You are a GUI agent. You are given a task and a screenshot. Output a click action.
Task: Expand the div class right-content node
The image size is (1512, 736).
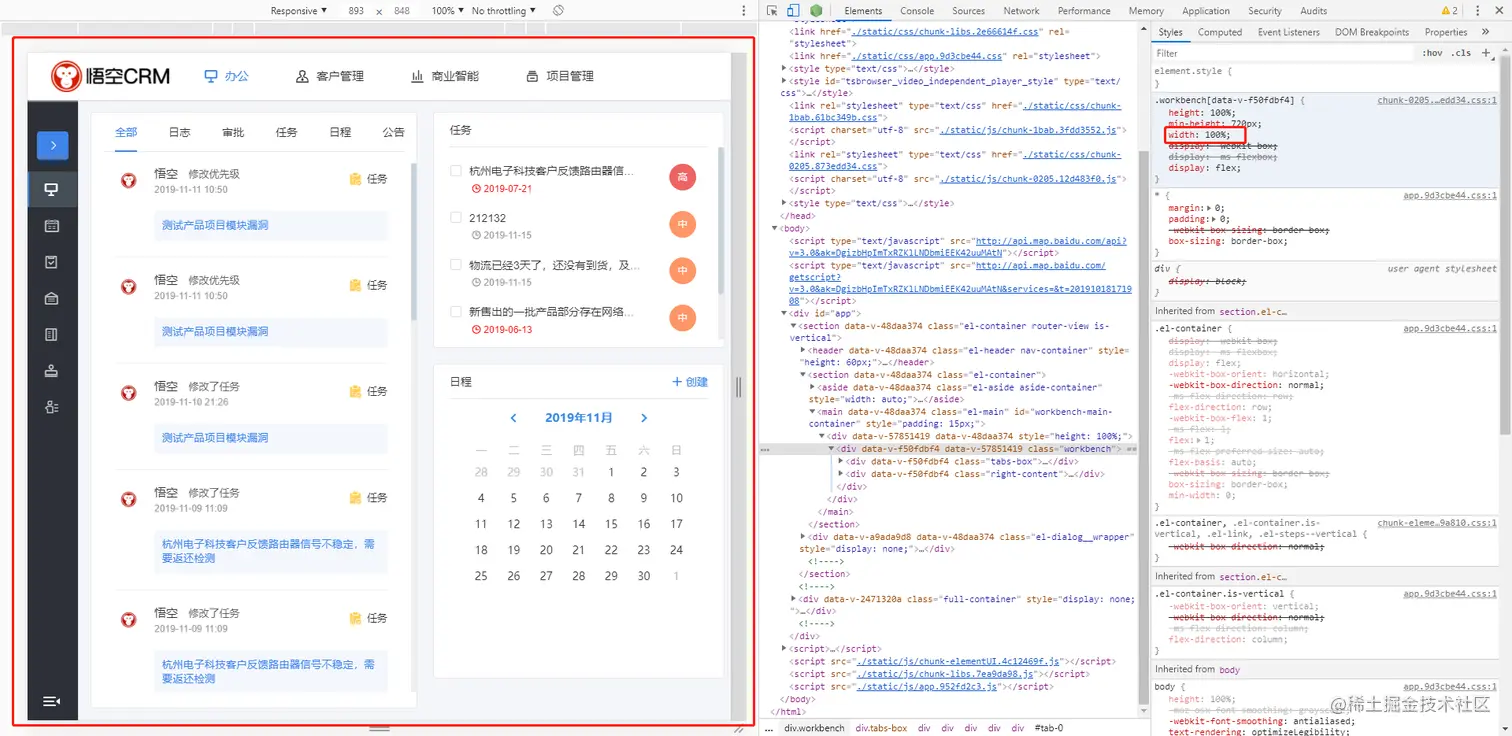click(841, 474)
